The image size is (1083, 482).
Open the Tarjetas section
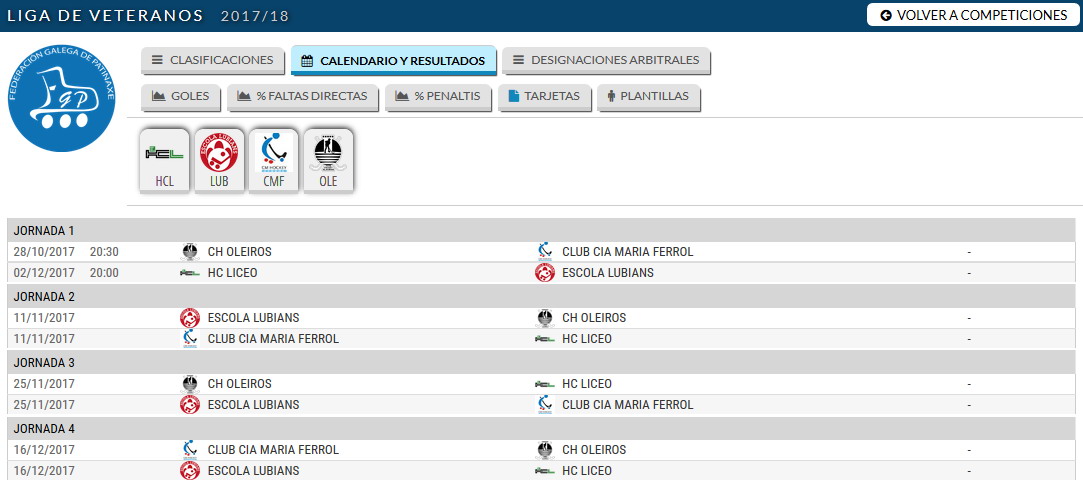[x=544, y=97]
